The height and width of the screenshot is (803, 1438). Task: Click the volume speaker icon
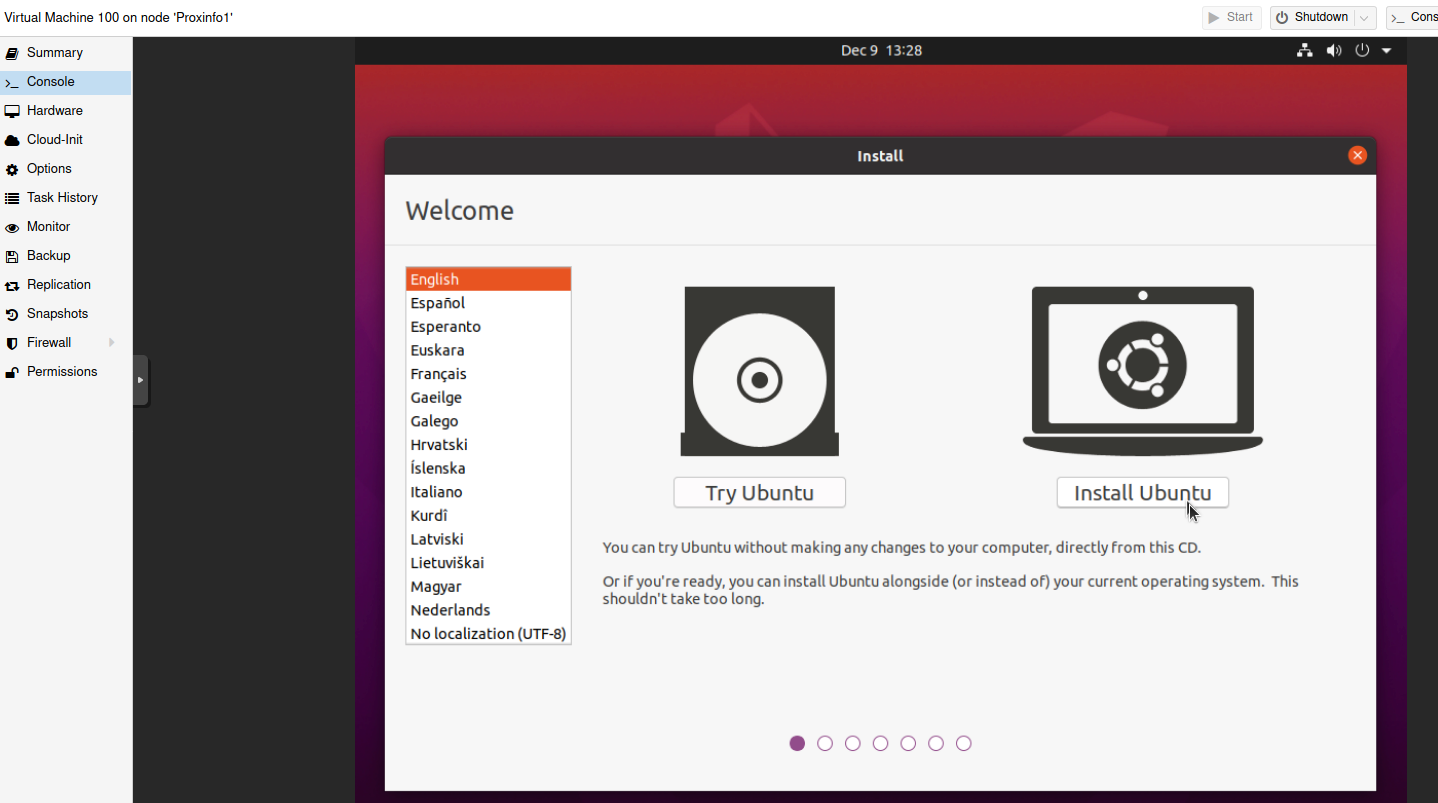click(1333, 50)
